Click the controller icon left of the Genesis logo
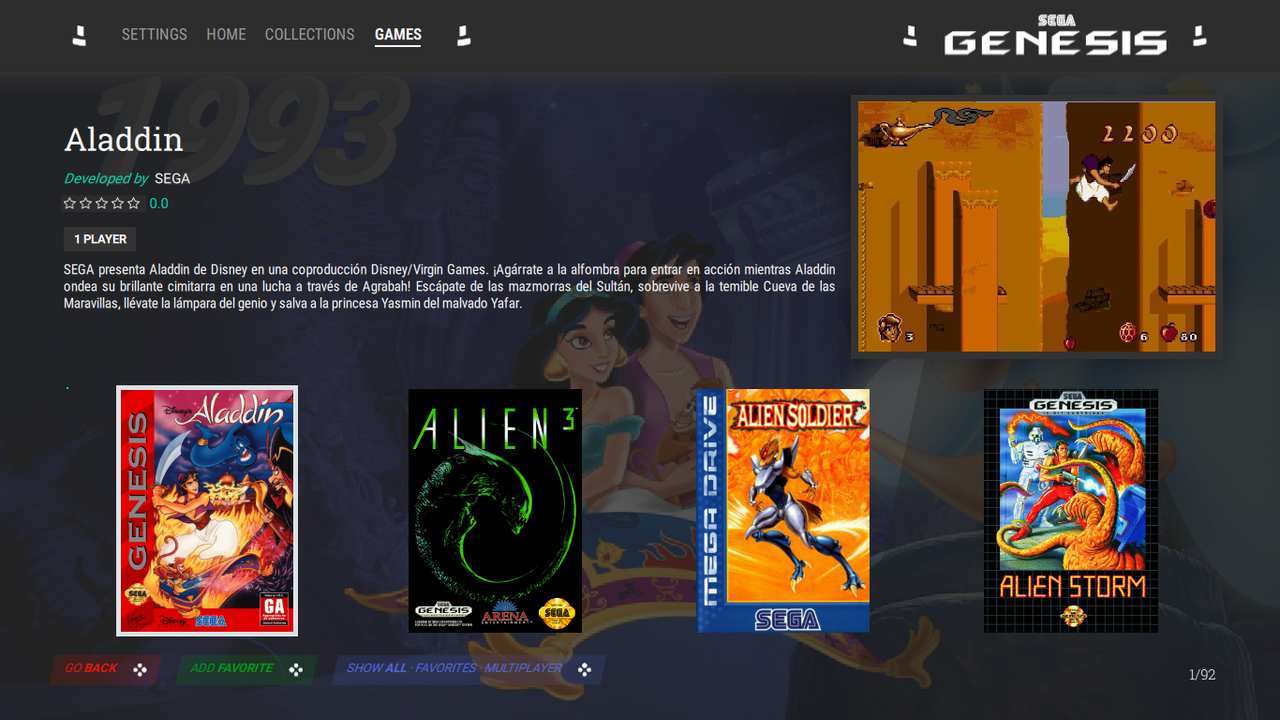The width and height of the screenshot is (1280, 720). click(911, 37)
